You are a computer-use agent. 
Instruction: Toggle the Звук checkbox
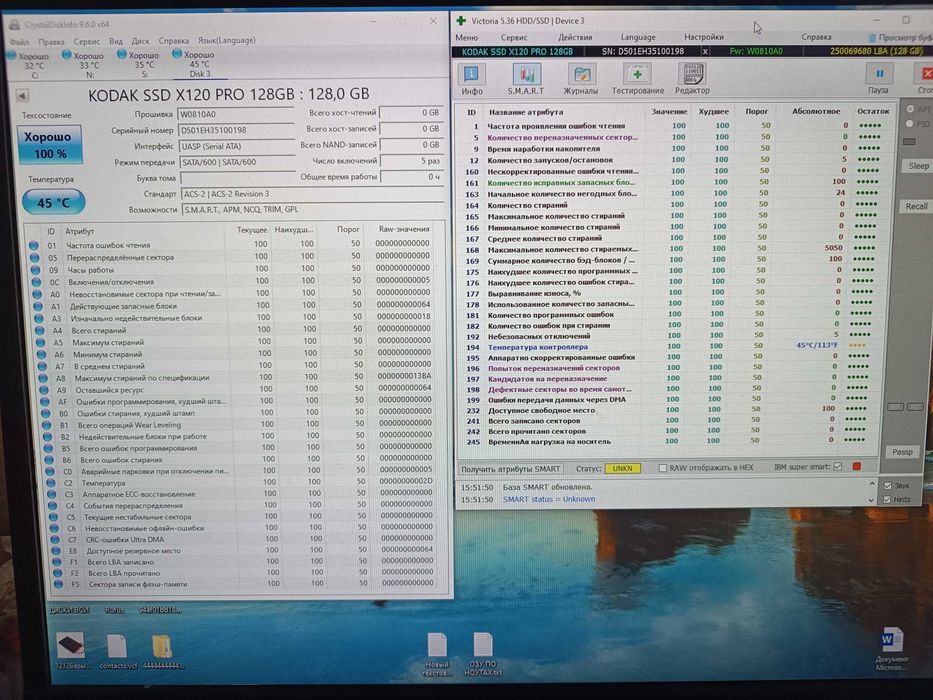pos(887,486)
